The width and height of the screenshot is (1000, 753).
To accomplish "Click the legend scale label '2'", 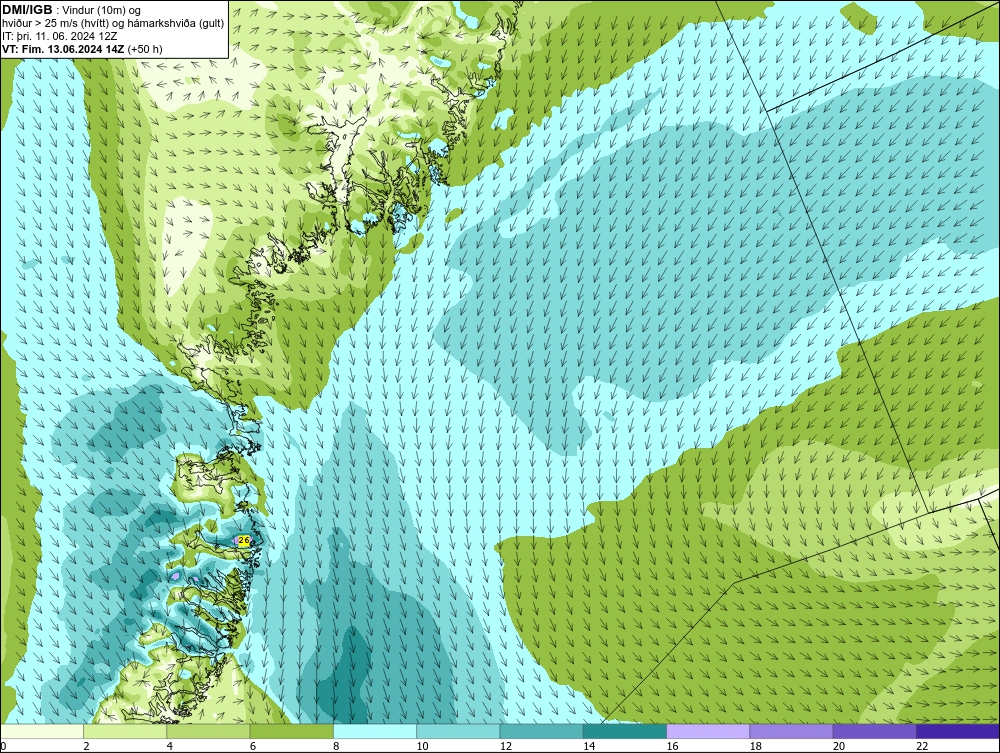I will pyautogui.click(x=86, y=747).
